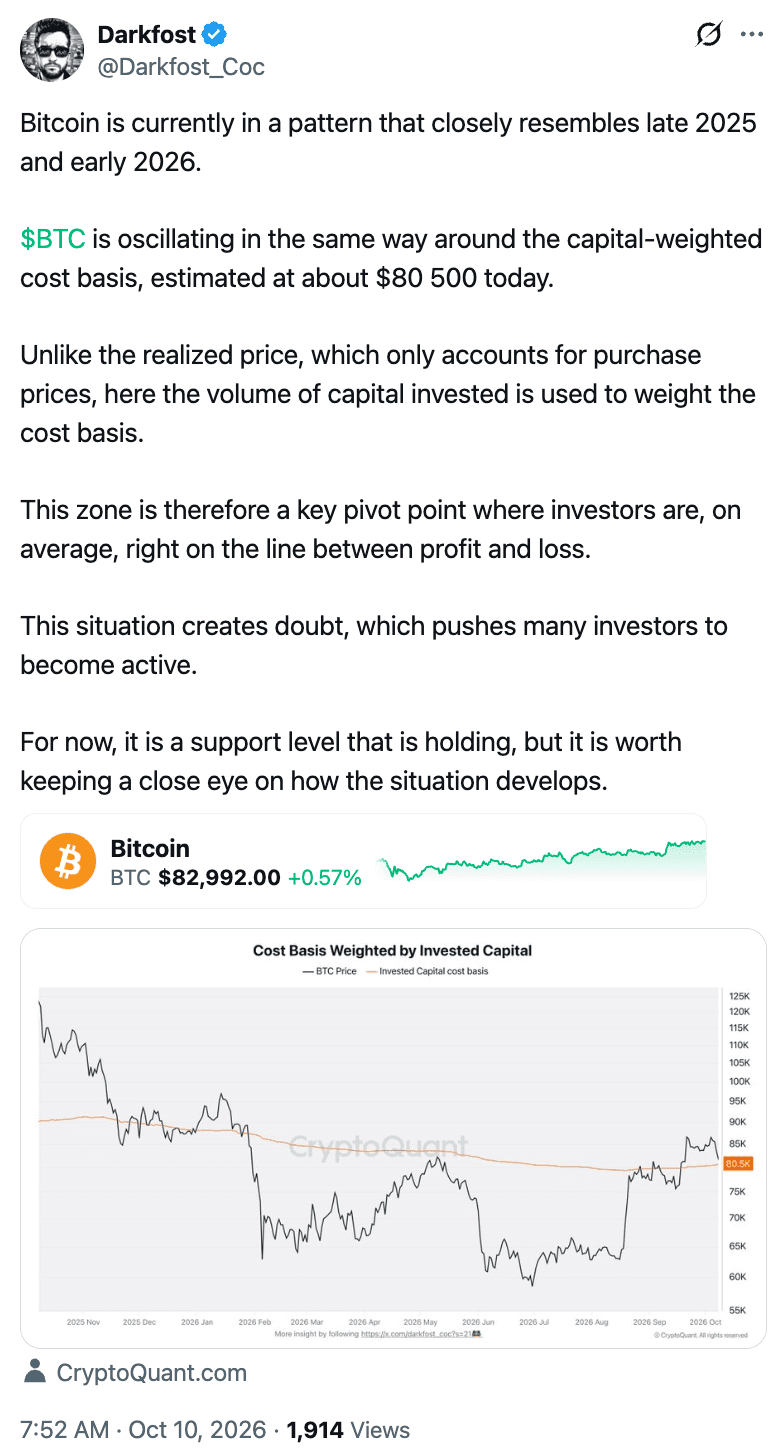The height and width of the screenshot is (1452, 776).
Task: Open the three-dot more options menu
Action: click(750, 34)
